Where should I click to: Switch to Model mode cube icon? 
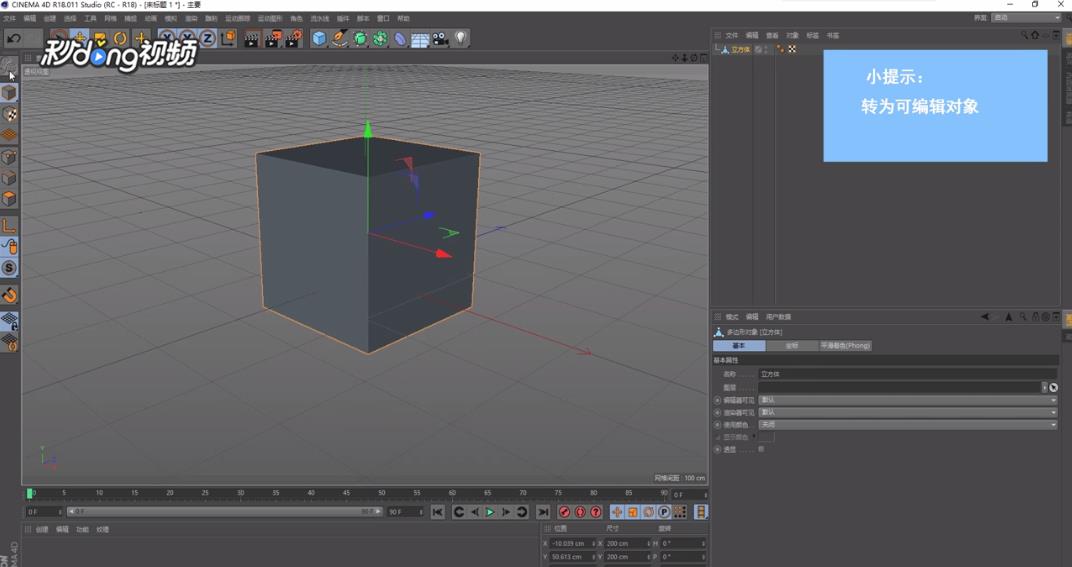click(x=9, y=92)
